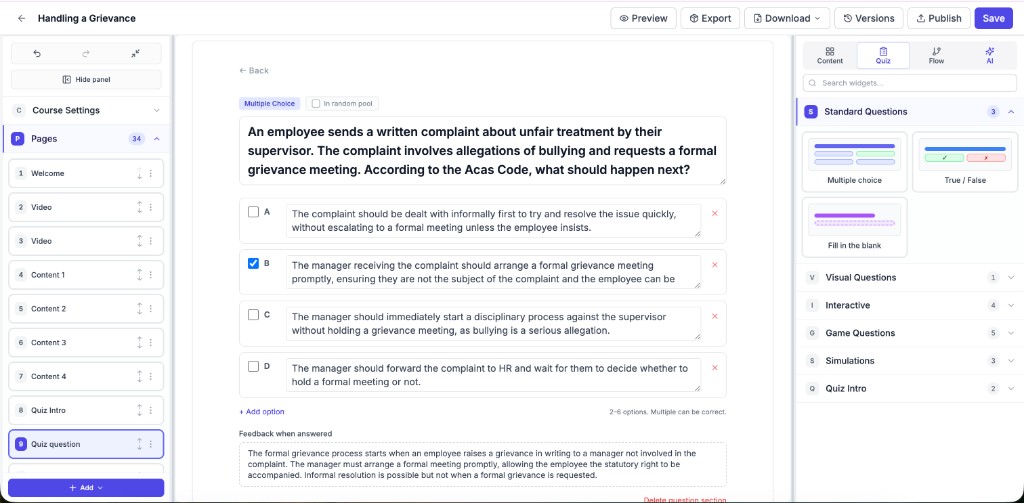Screen dimensions: 1024x503
Task: Go back using the top-left arrow
Action: (x=22, y=18)
